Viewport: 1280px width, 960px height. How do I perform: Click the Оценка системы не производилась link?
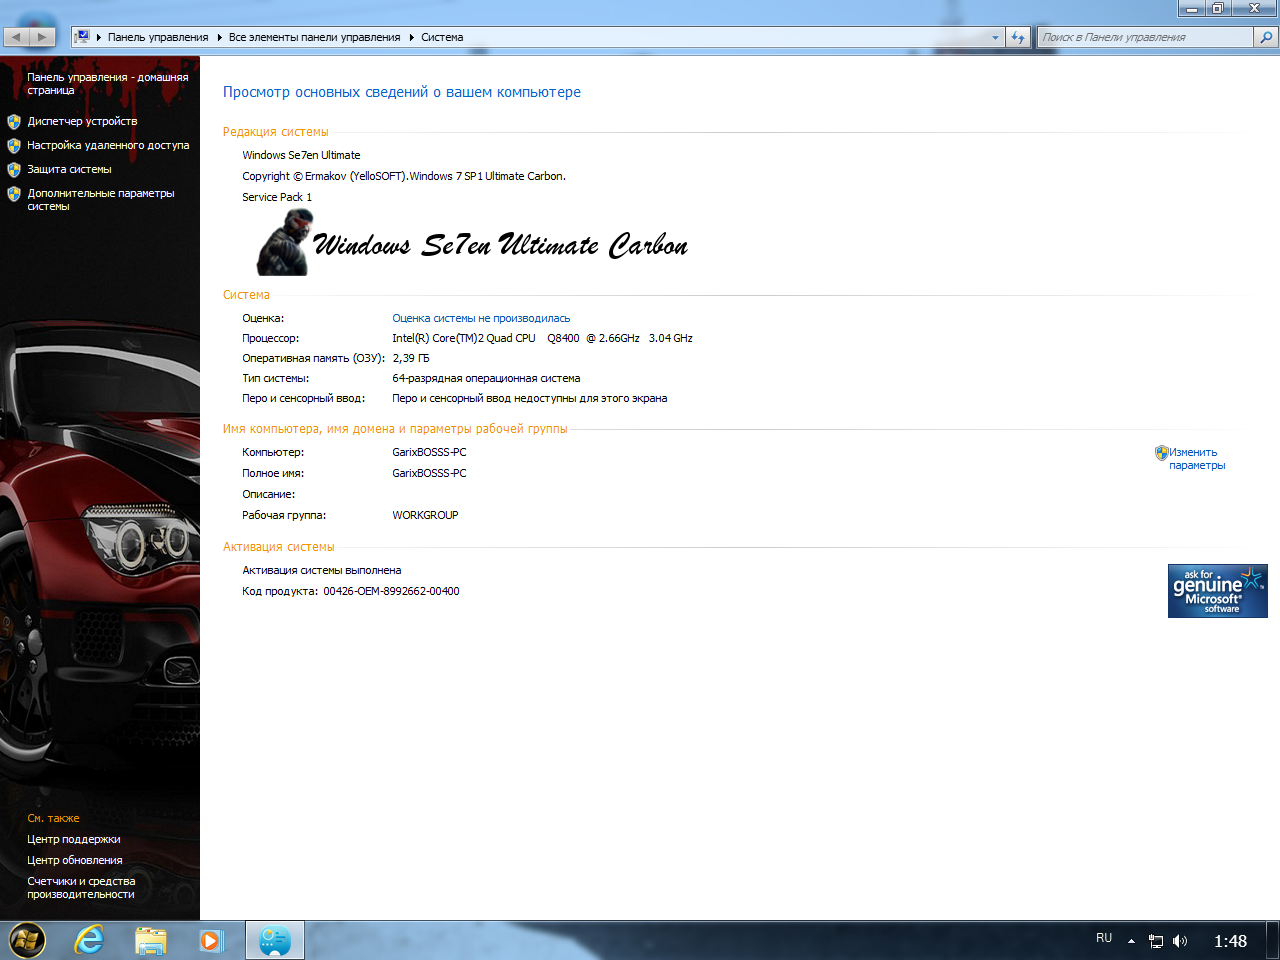481,318
